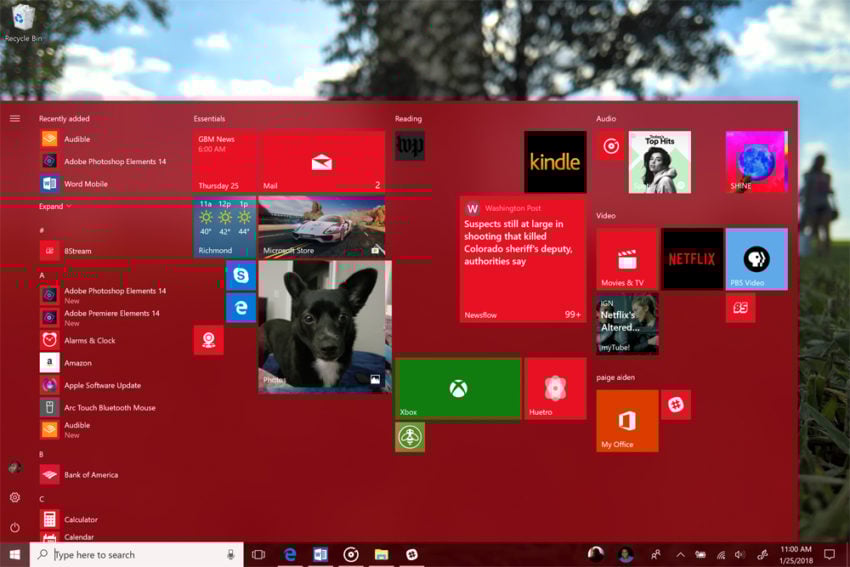
Task: Select the Essentials group heading
Action: pyautogui.click(x=209, y=119)
